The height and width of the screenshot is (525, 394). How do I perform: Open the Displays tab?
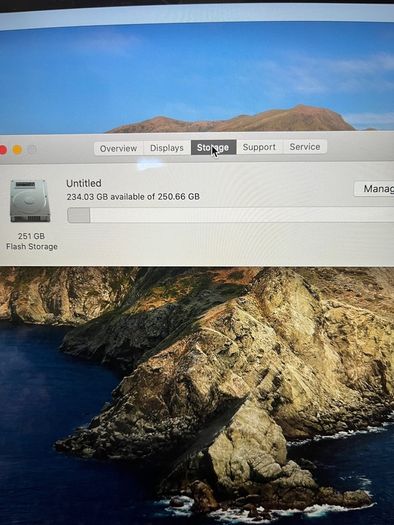167,148
